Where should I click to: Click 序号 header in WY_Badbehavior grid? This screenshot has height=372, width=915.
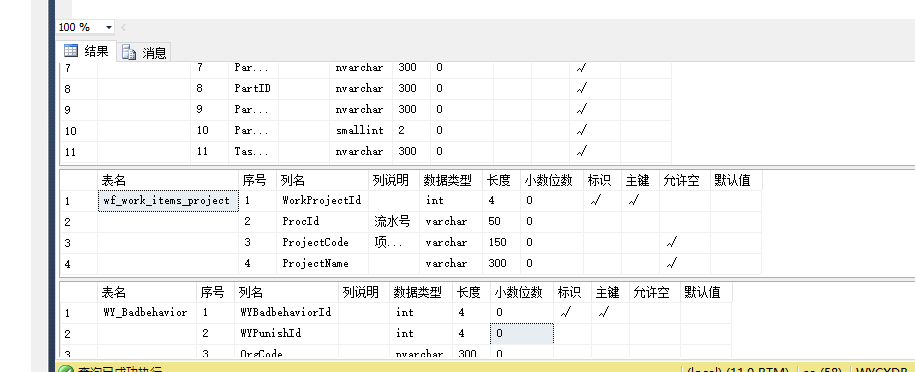215,292
